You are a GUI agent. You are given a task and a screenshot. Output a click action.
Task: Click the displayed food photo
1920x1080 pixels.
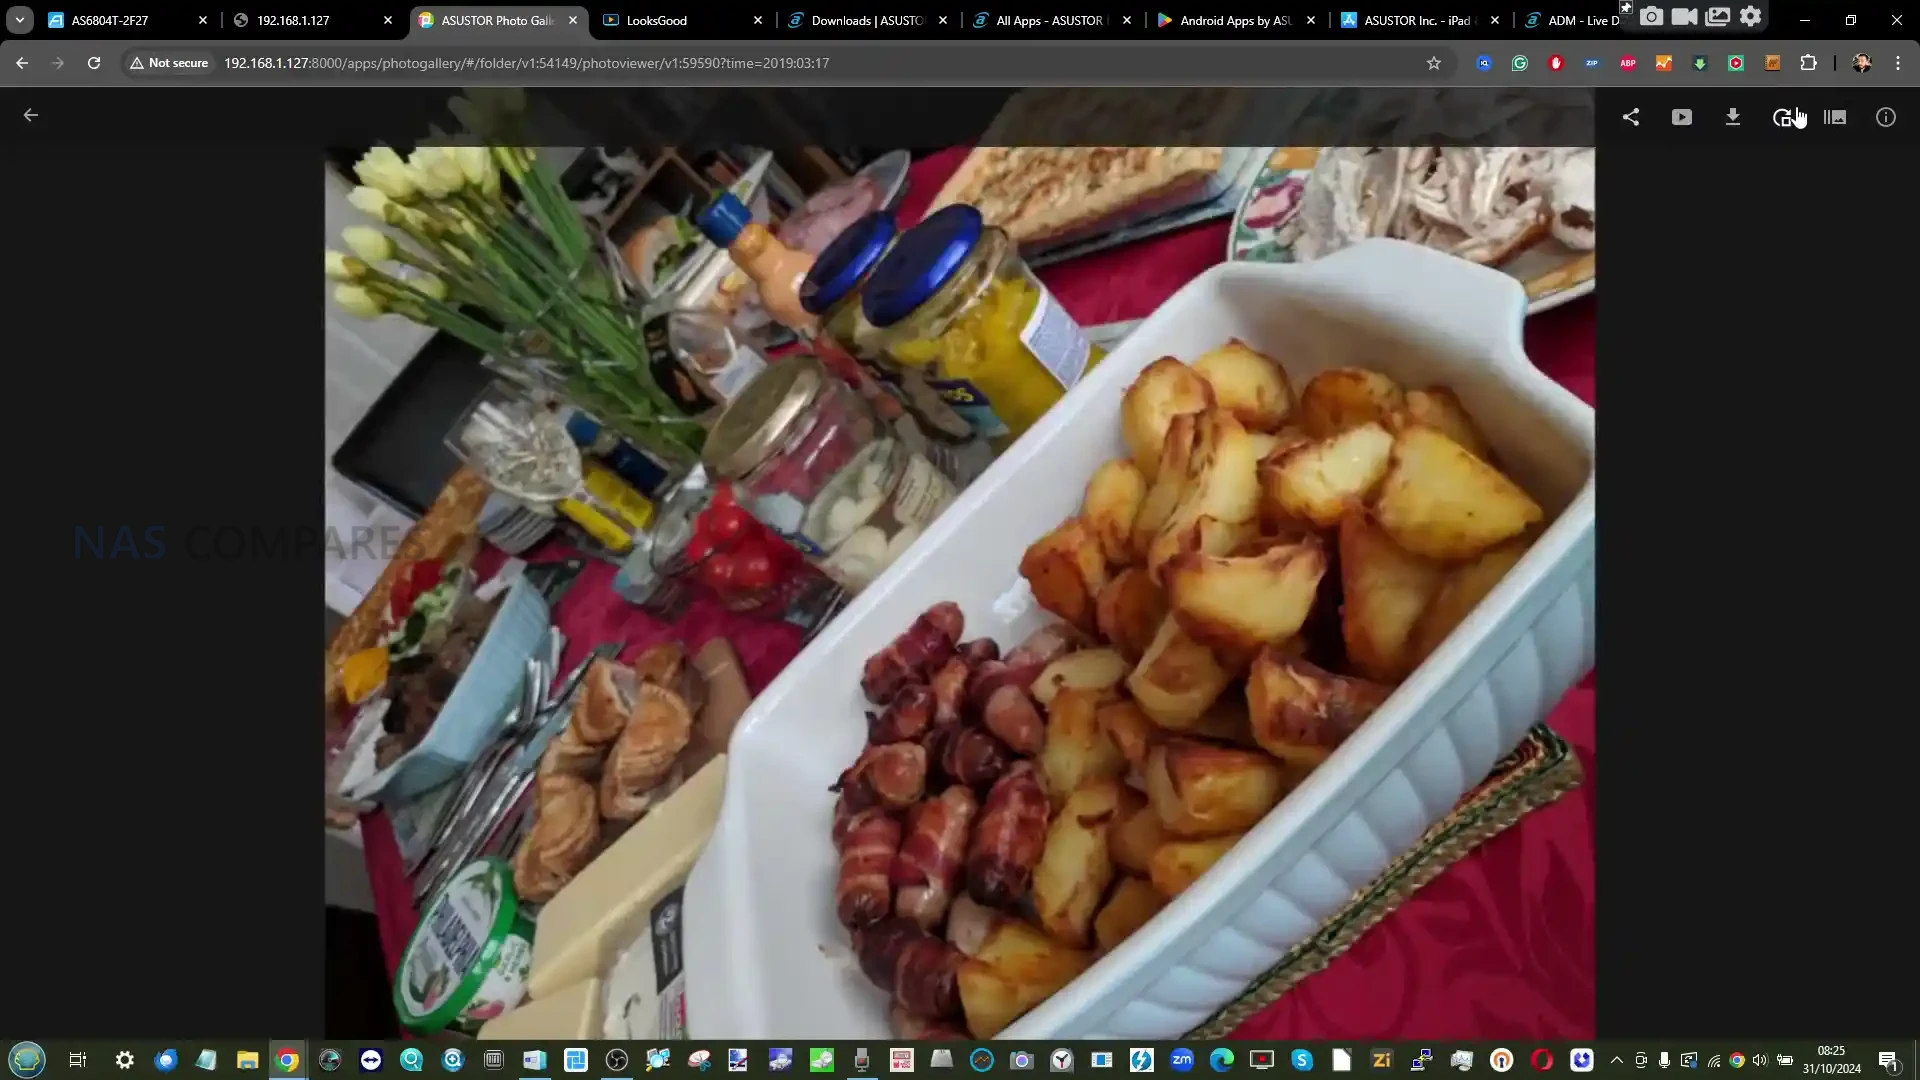(x=959, y=592)
